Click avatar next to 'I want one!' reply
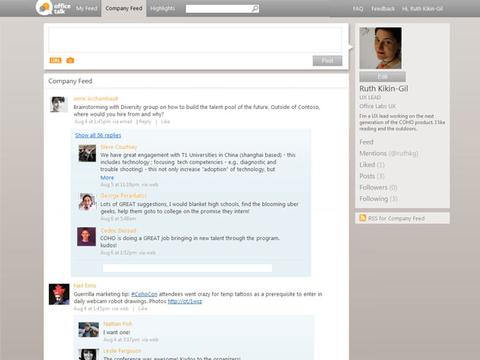The image size is (480, 360). [x=89, y=330]
